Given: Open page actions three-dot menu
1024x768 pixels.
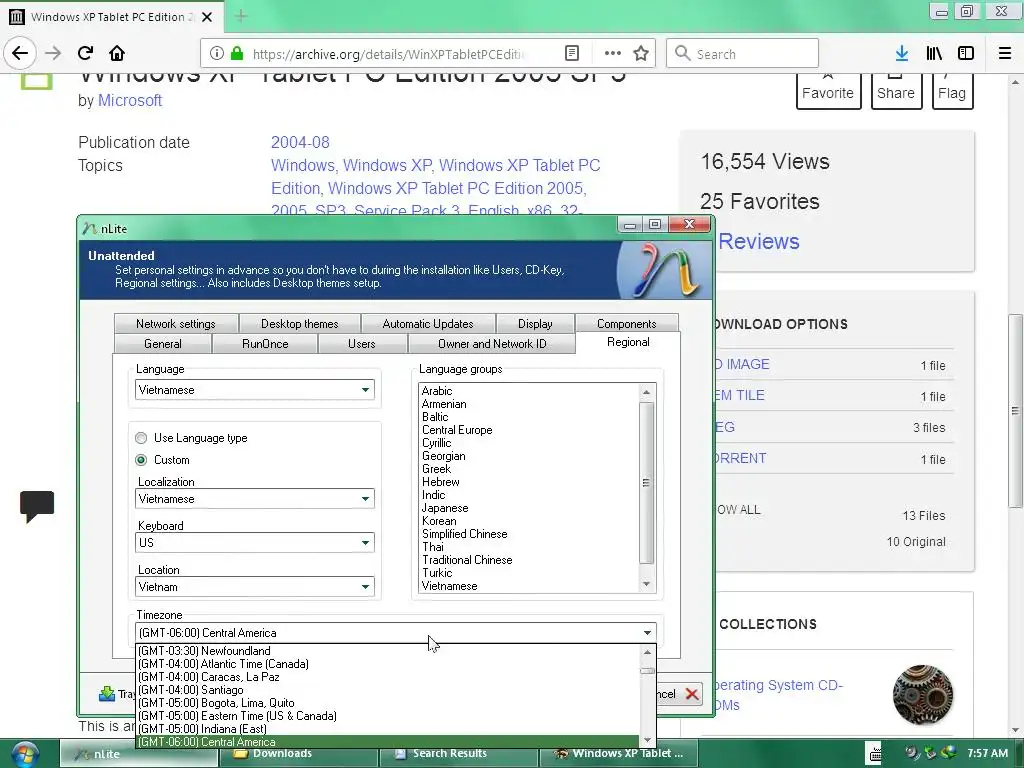Looking at the screenshot, I should click(613, 54).
